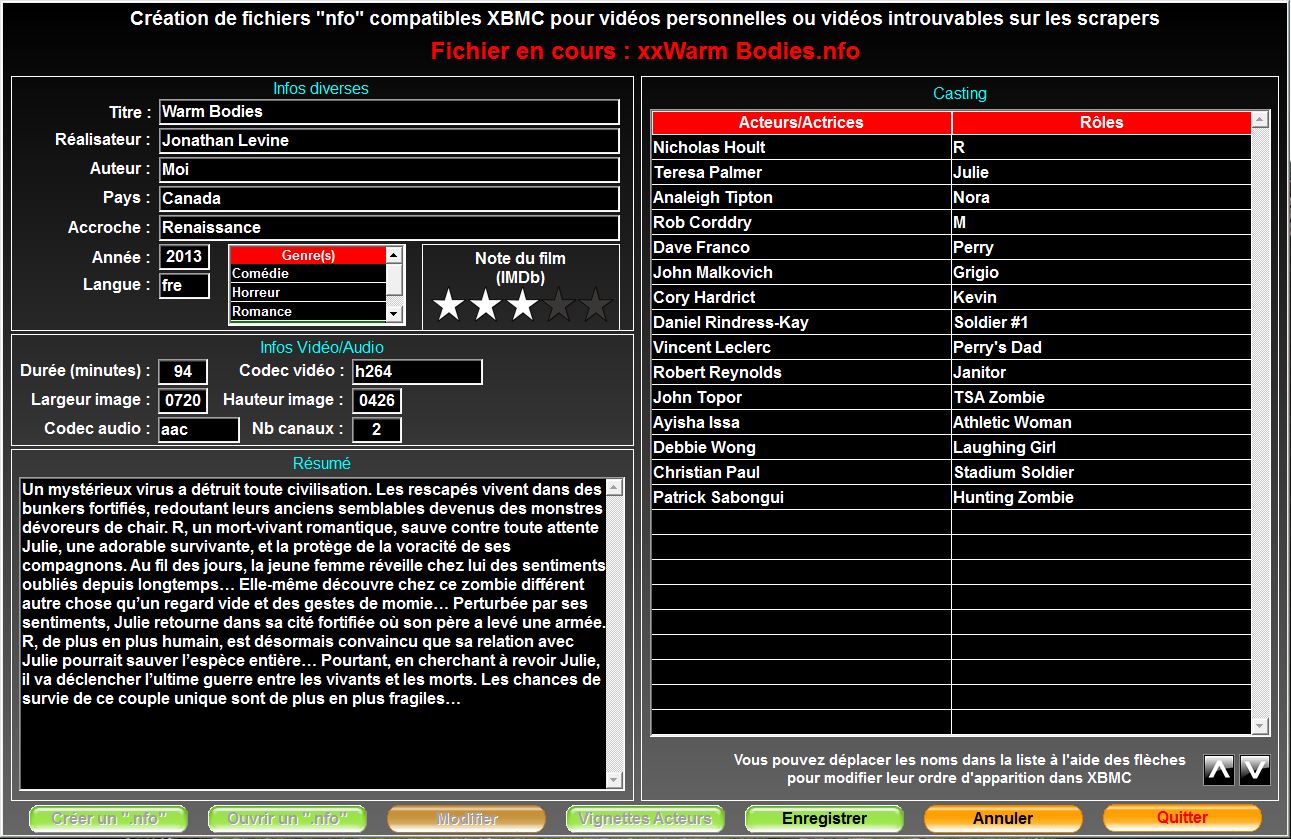Click the Codec audio field aac
This screenshot has height=839, width=1291.
point(199,430)
